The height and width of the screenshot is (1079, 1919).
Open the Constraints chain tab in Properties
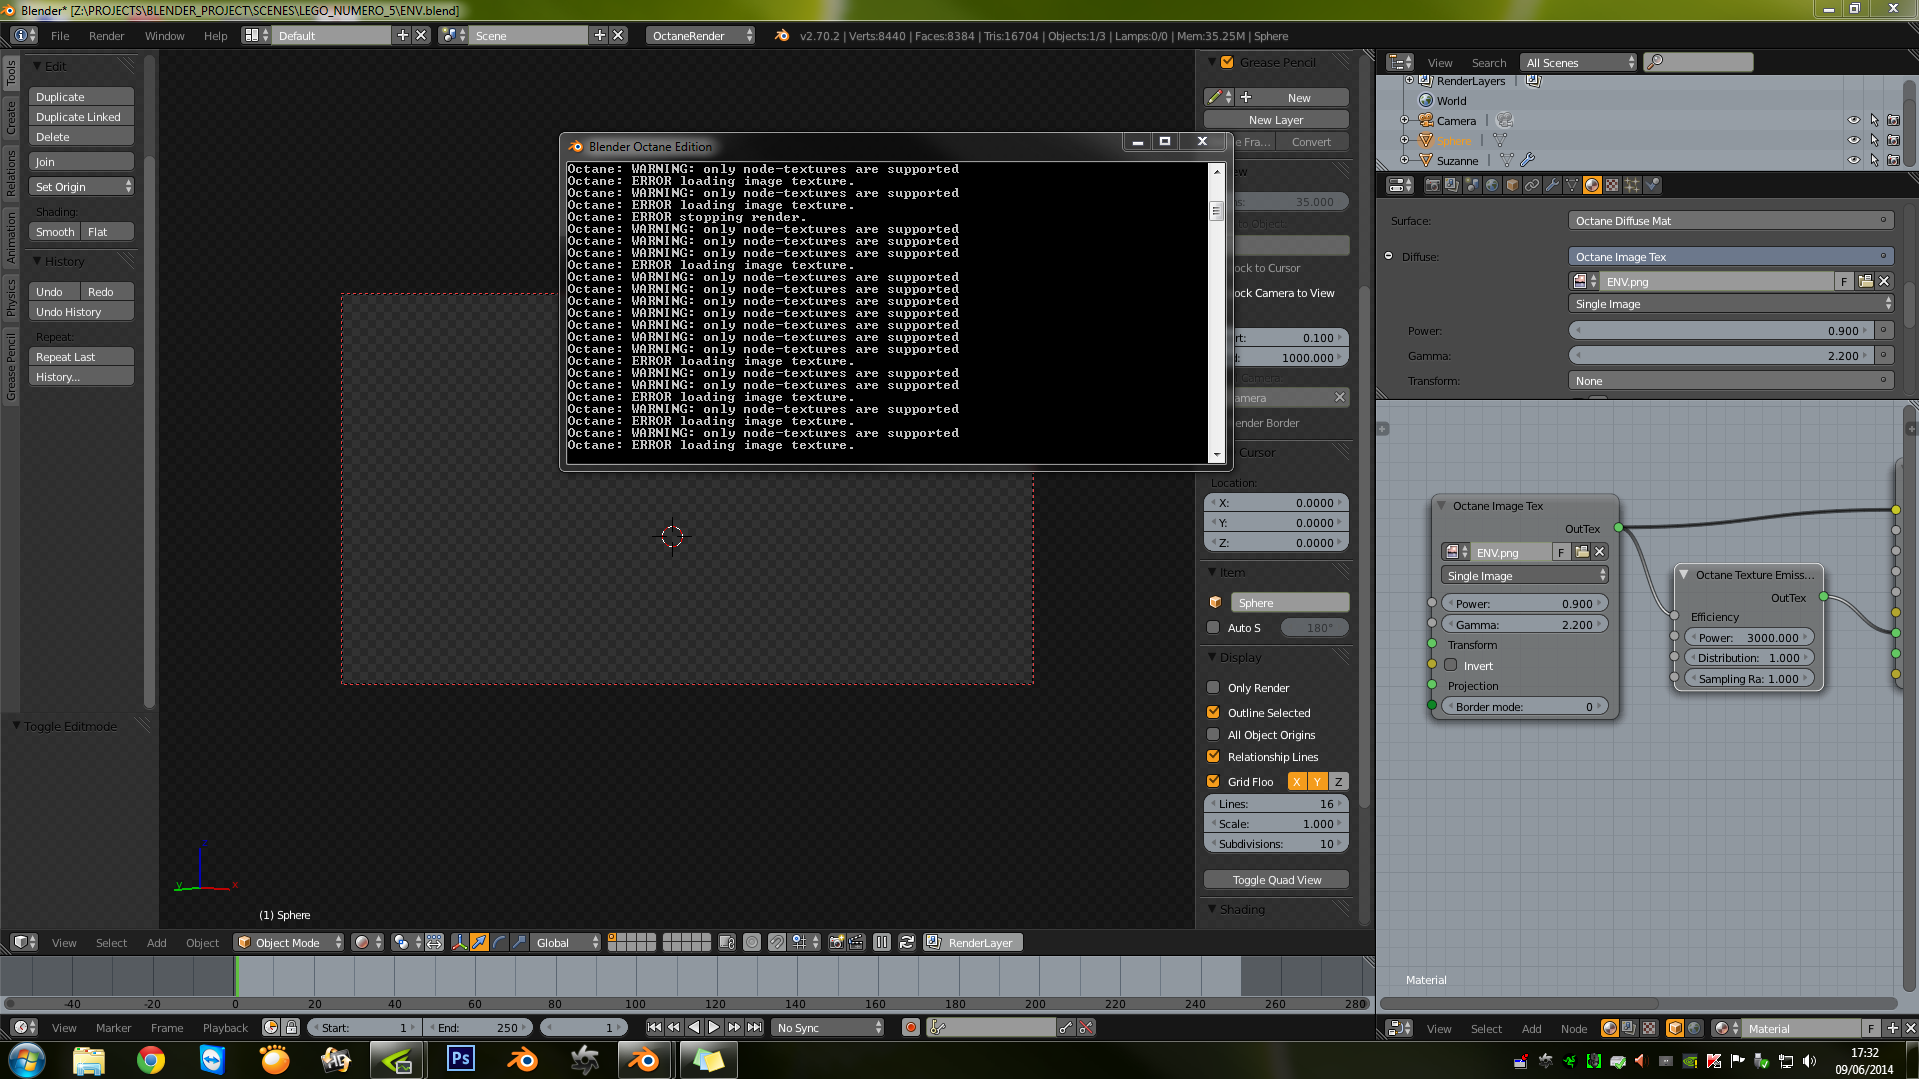click(x=1532, y=185)
